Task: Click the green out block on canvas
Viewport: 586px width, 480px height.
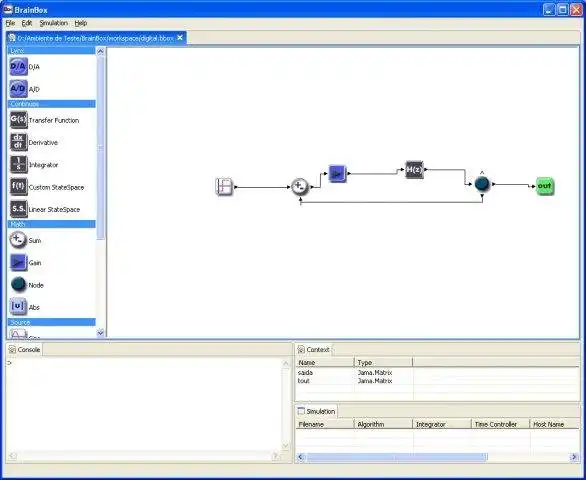Action: [x=545, y=186]
